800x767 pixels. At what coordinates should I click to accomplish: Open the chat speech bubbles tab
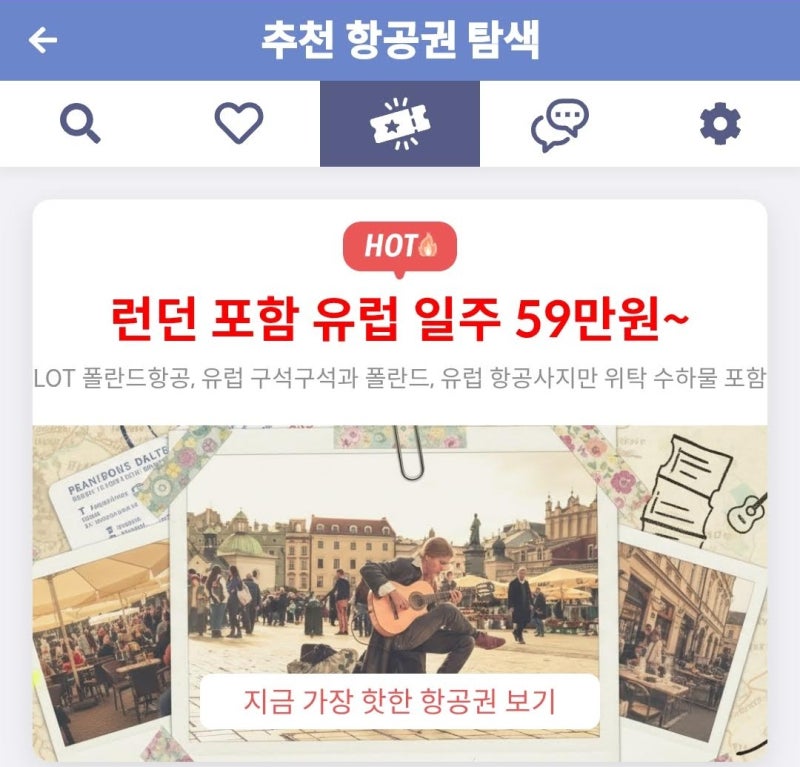[560, 125]
